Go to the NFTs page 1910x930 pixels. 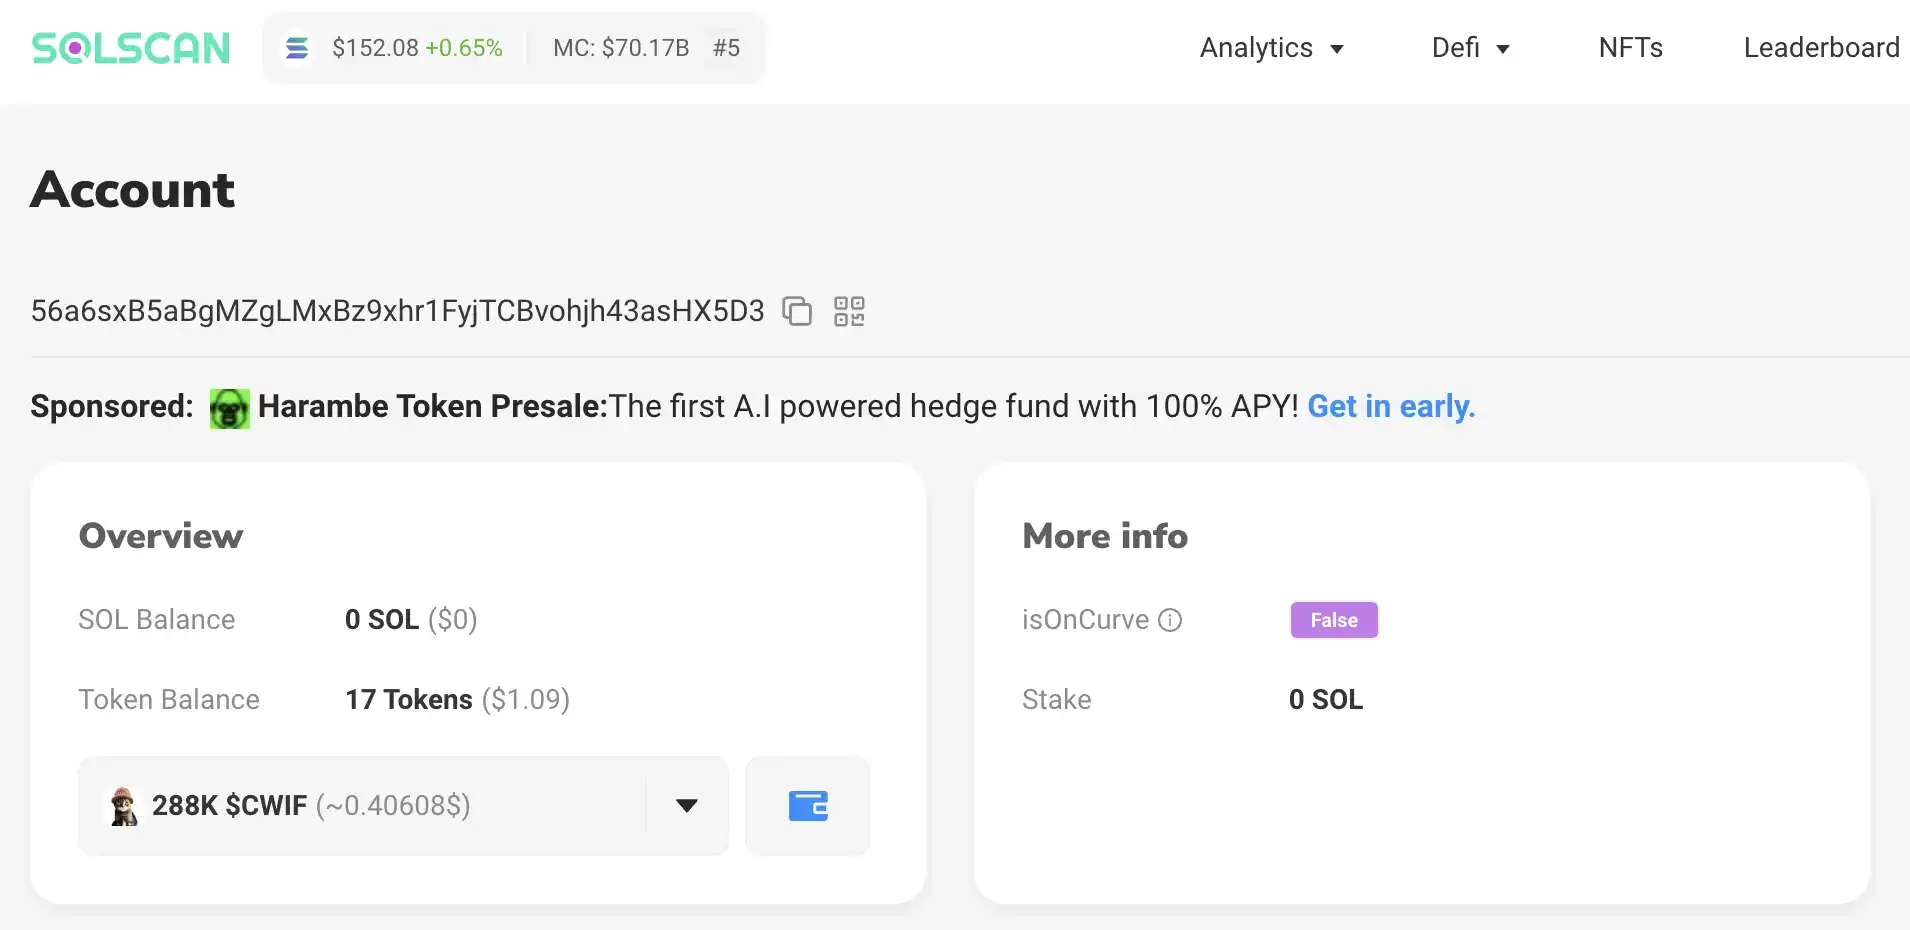point(1630,48)
